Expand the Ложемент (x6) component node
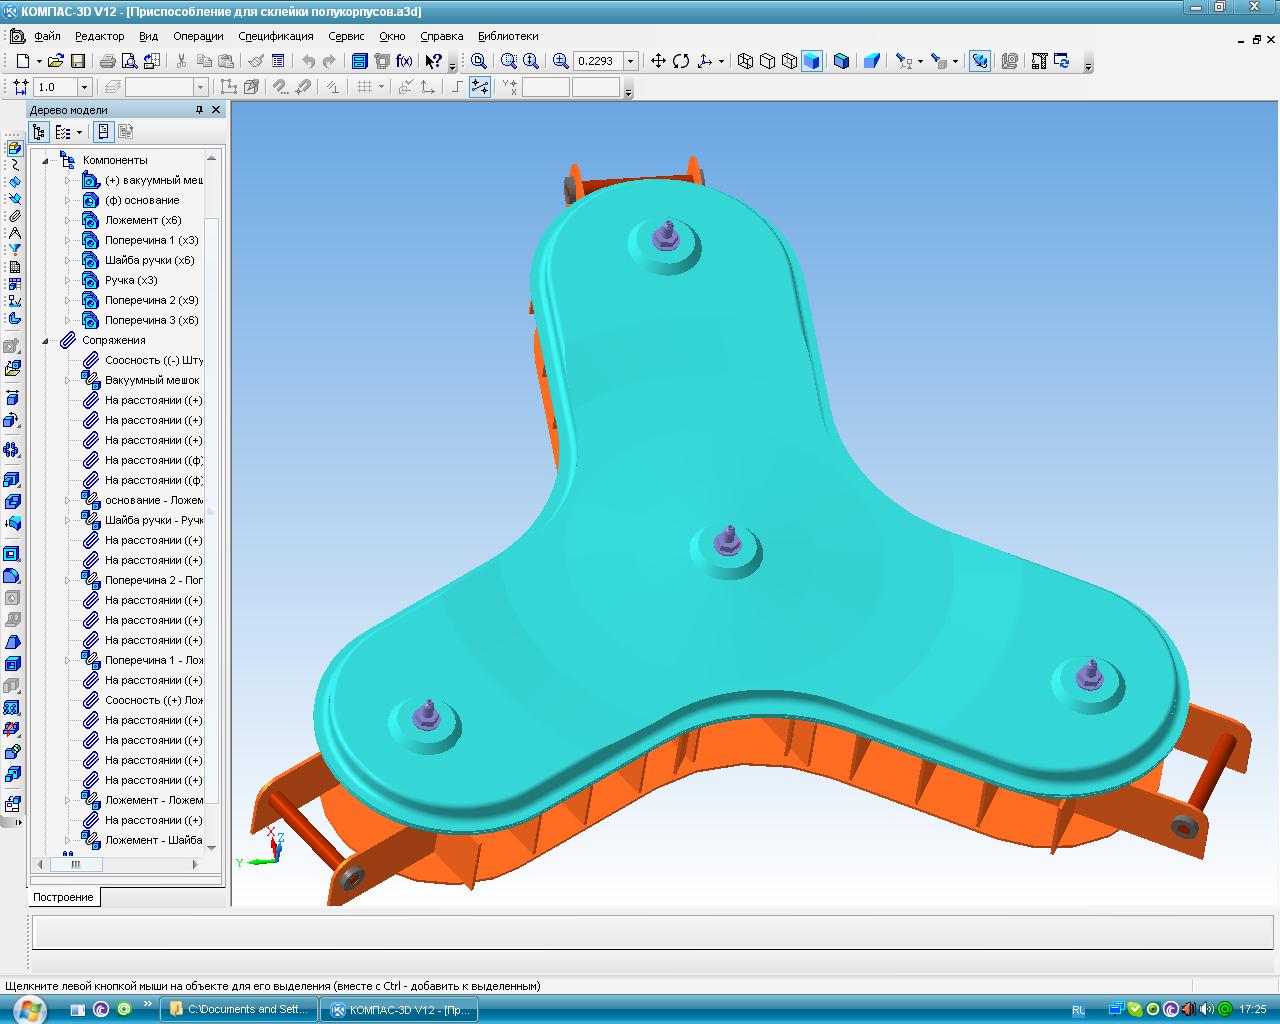Screen dimensions: 1280x1024 click(68, 220)
